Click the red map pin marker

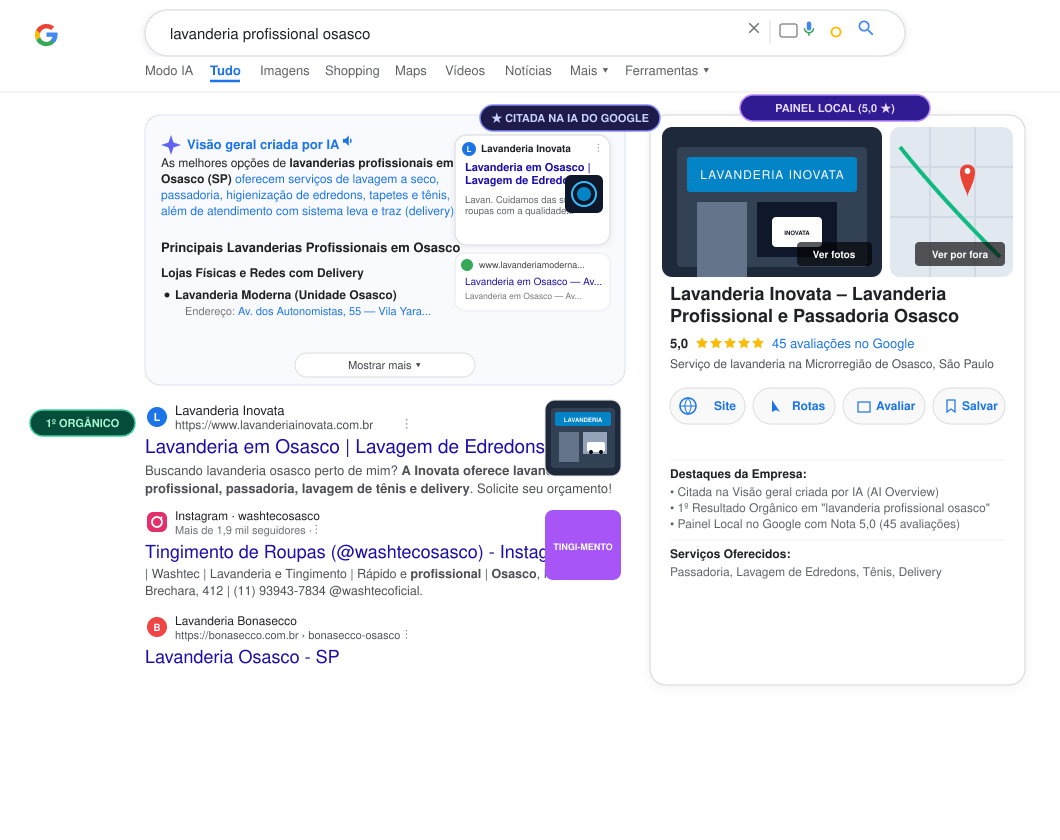click(x=967, y=180)
